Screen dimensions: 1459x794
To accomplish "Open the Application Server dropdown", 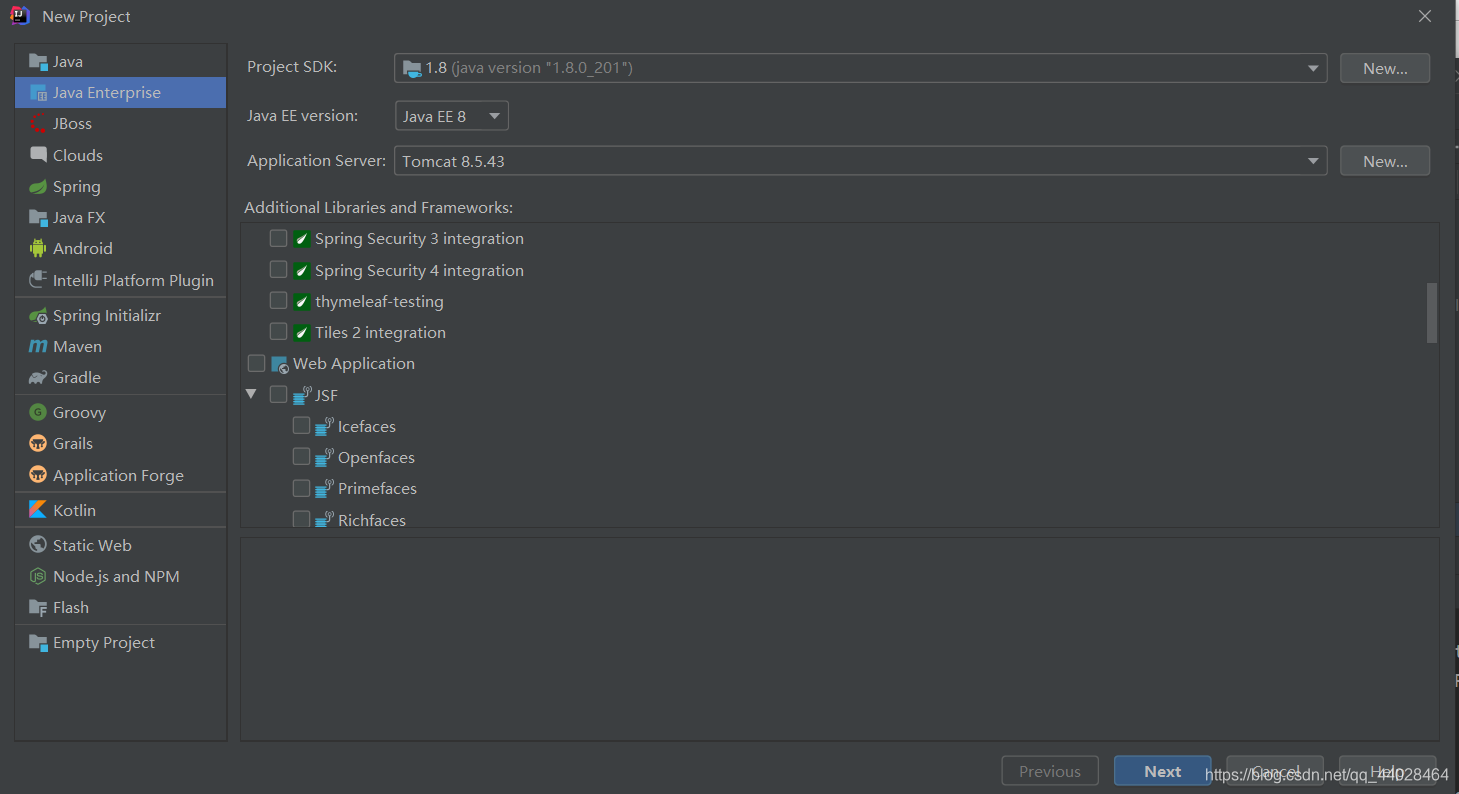I will (x=860, y=161).
